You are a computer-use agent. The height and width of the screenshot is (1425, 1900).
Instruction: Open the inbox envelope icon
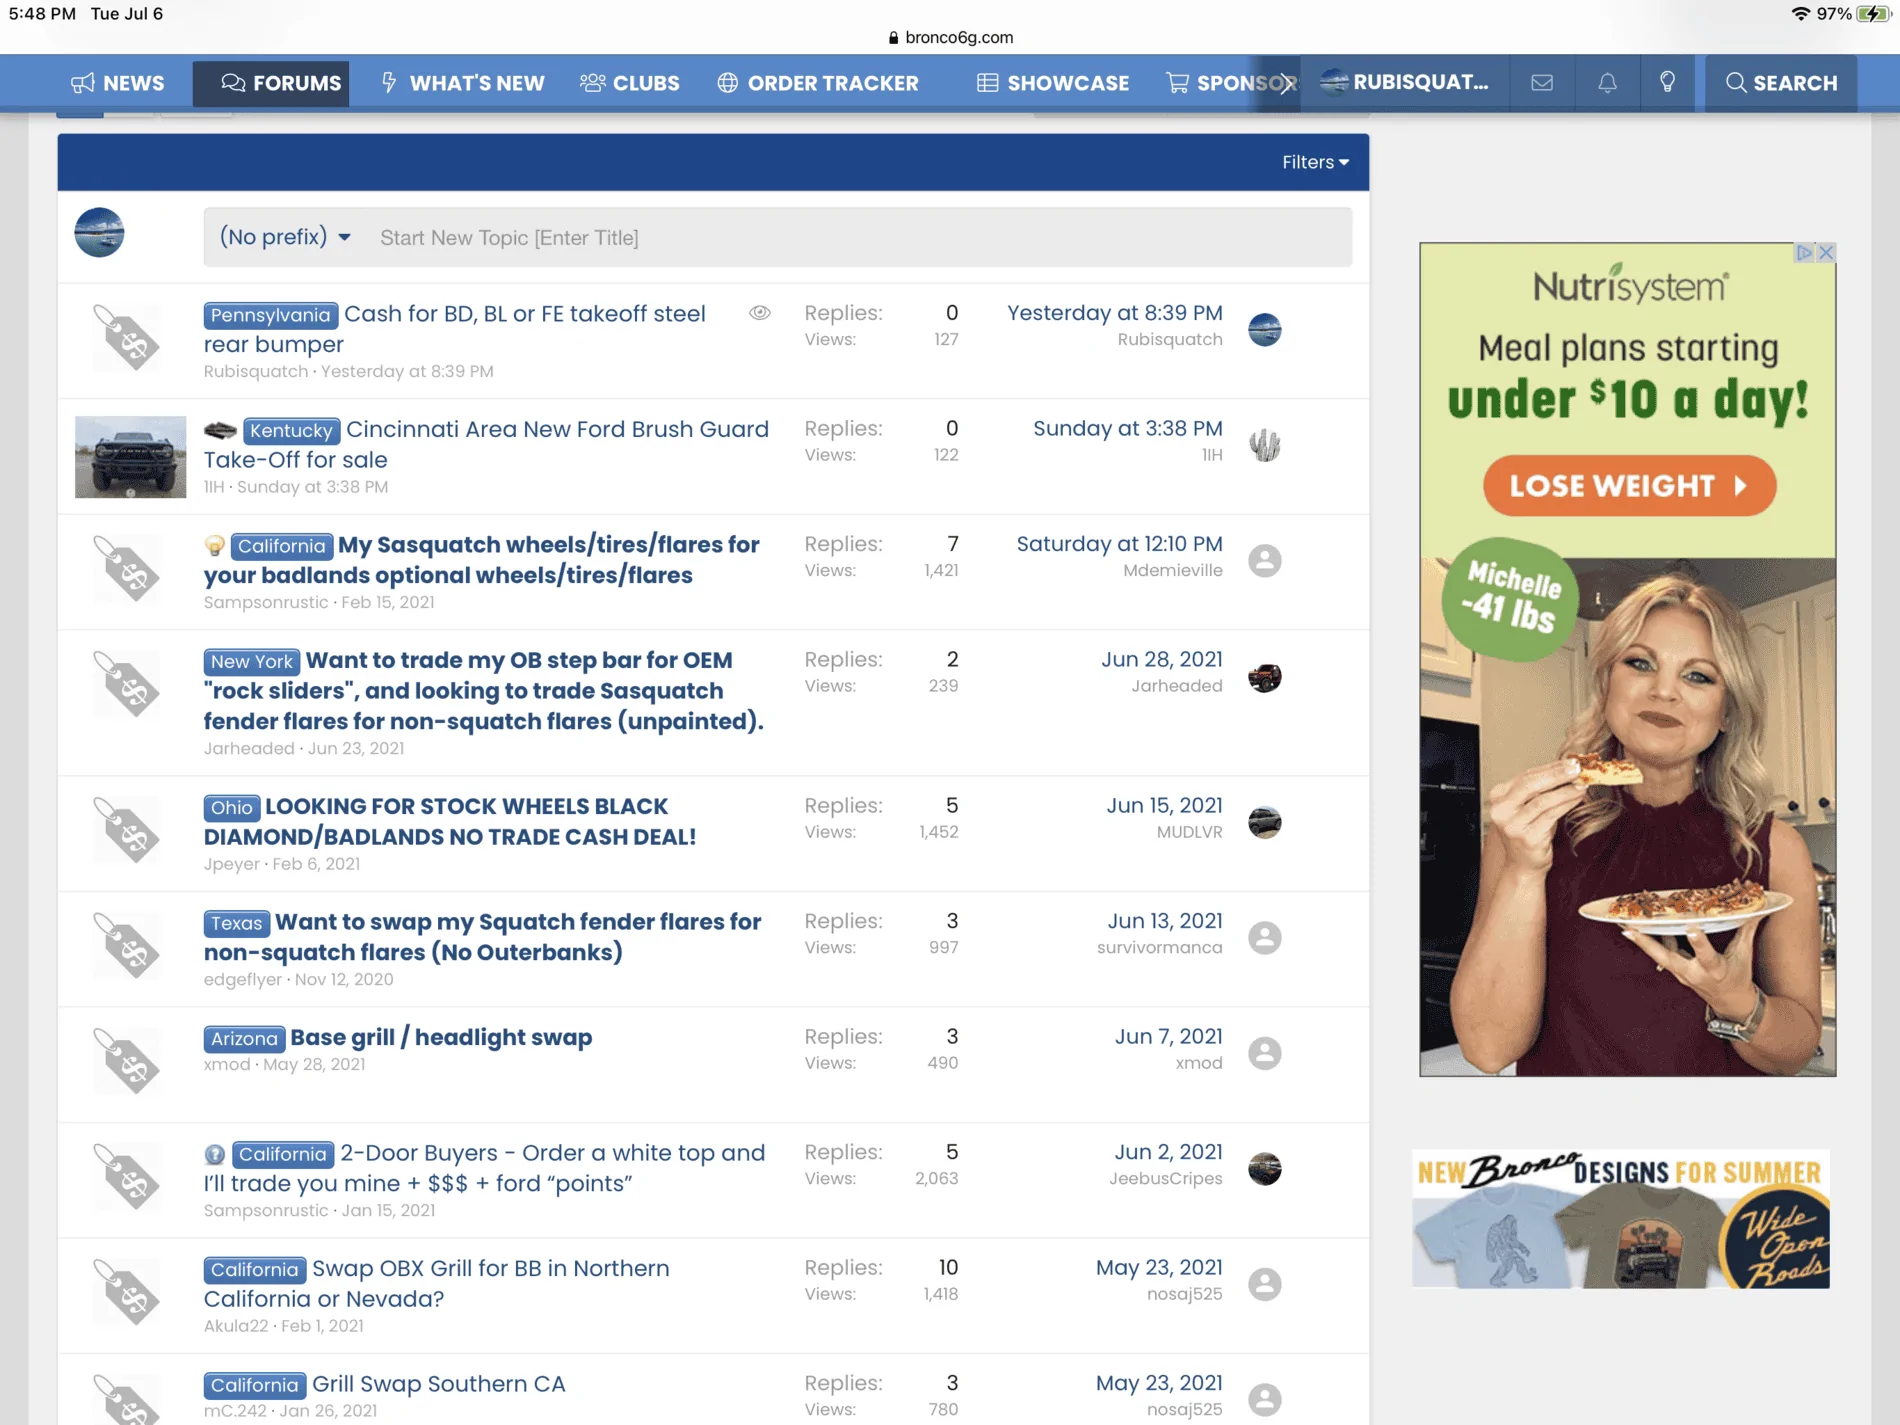1541,83
